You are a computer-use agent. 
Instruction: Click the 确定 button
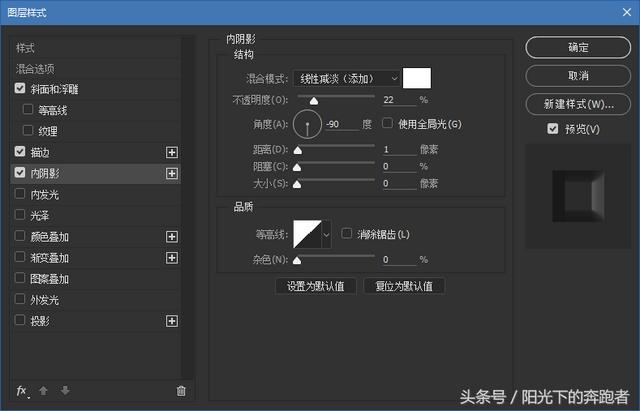pyautogui.click(x=578, y=47)
